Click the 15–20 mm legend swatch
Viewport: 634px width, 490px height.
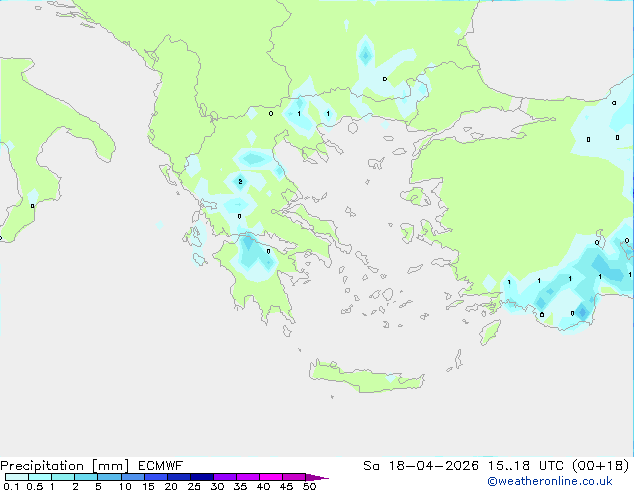(156, 477)
